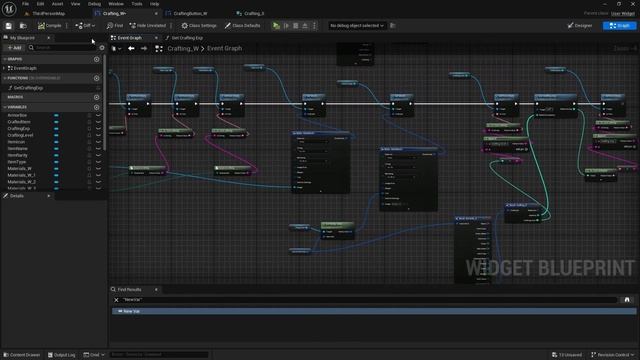Collapse the FUNCTIONS section
This screenshot has height=360, width=640.
pyautogui.click(x=4, y=78)
